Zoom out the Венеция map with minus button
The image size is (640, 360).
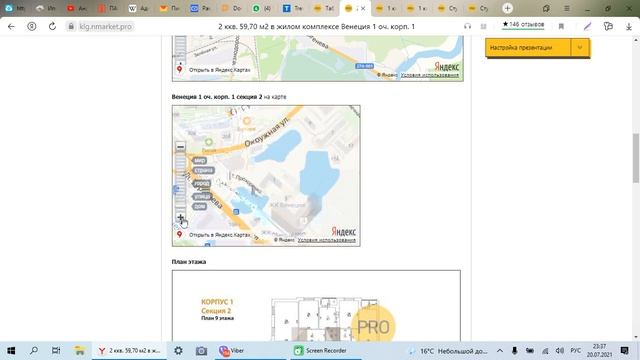pos(180,147)
